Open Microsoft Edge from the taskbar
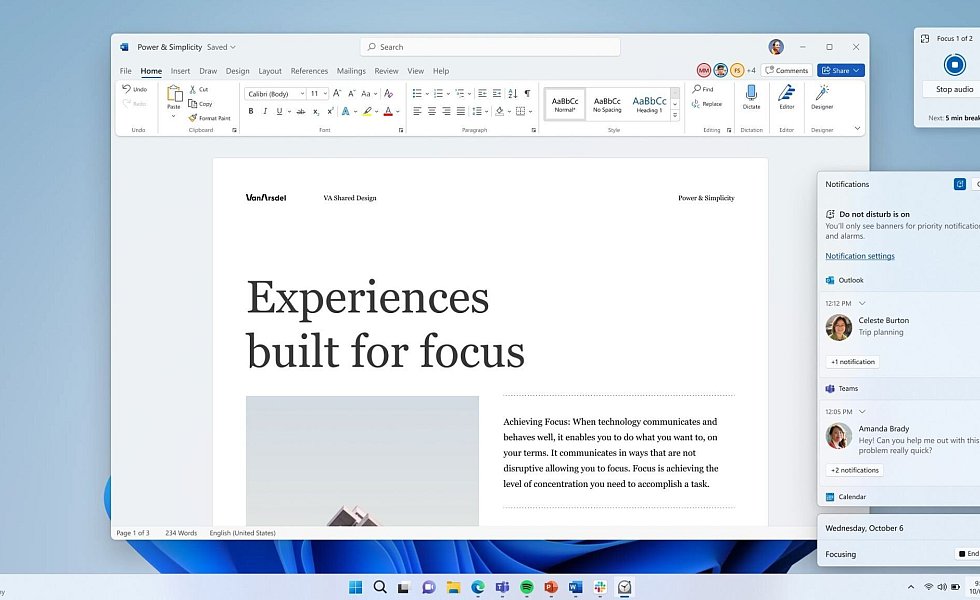Viewport: 980px width, 600px height. (x=478, y=587)
